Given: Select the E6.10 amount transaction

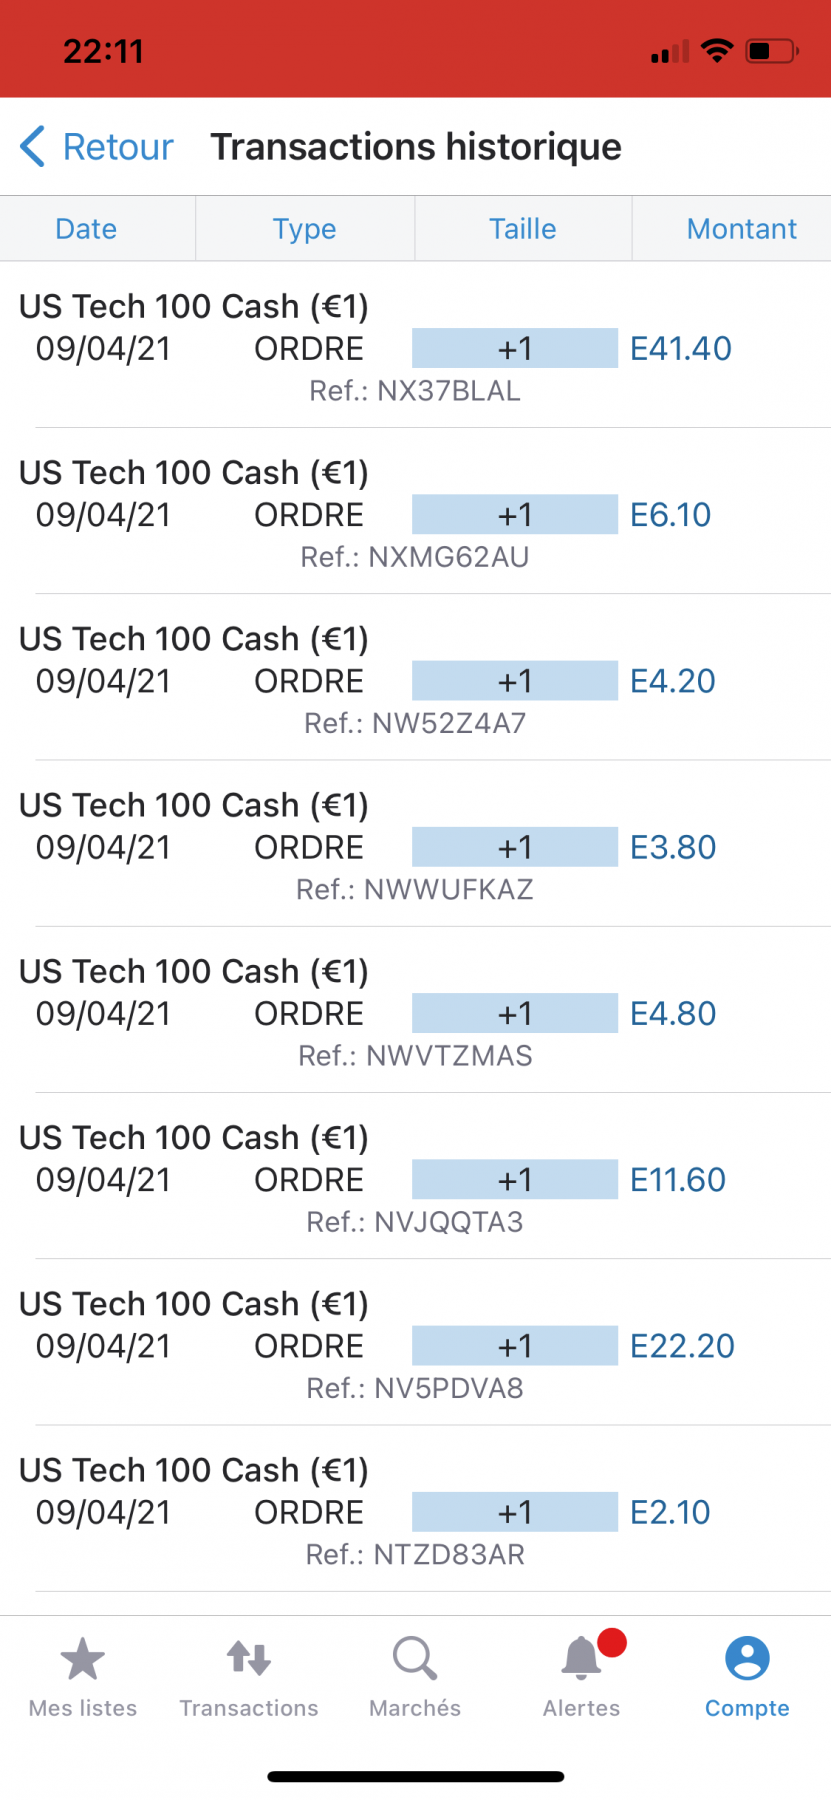Looking at the screenshot, I should (x=415, y=512).
